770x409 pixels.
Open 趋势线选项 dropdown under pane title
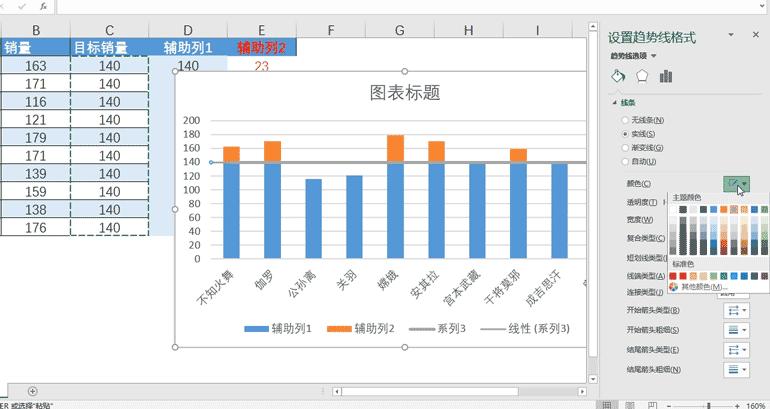(x=633, y=56)
